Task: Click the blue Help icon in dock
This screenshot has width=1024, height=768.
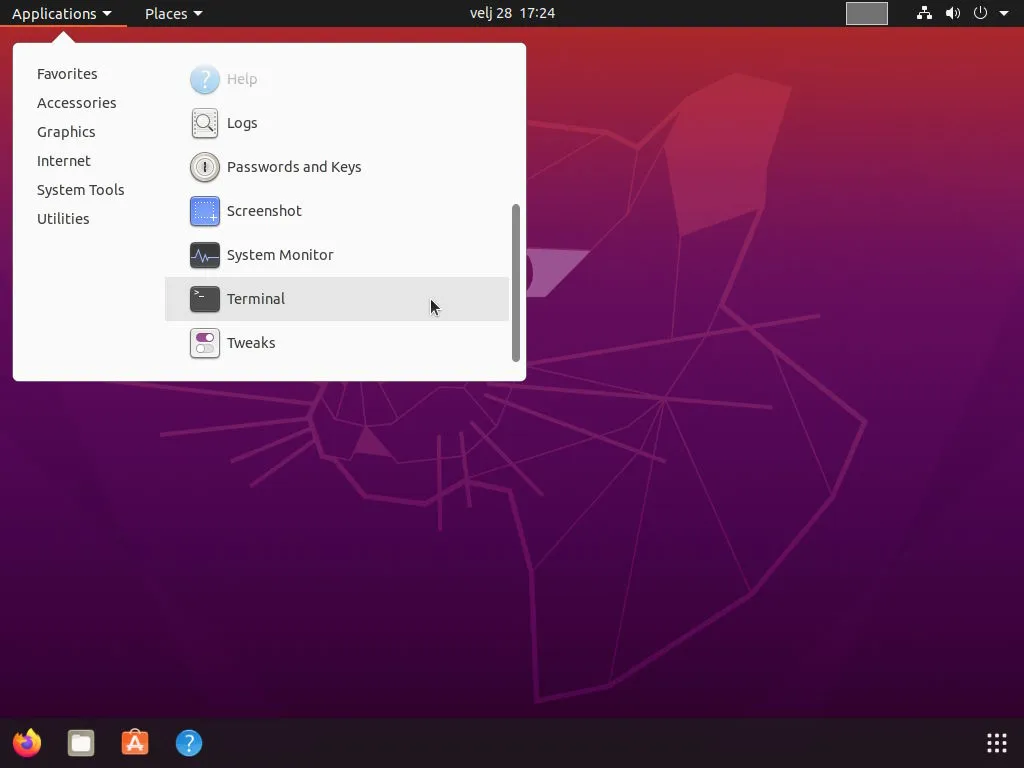Action: click(x=189, y=743)
